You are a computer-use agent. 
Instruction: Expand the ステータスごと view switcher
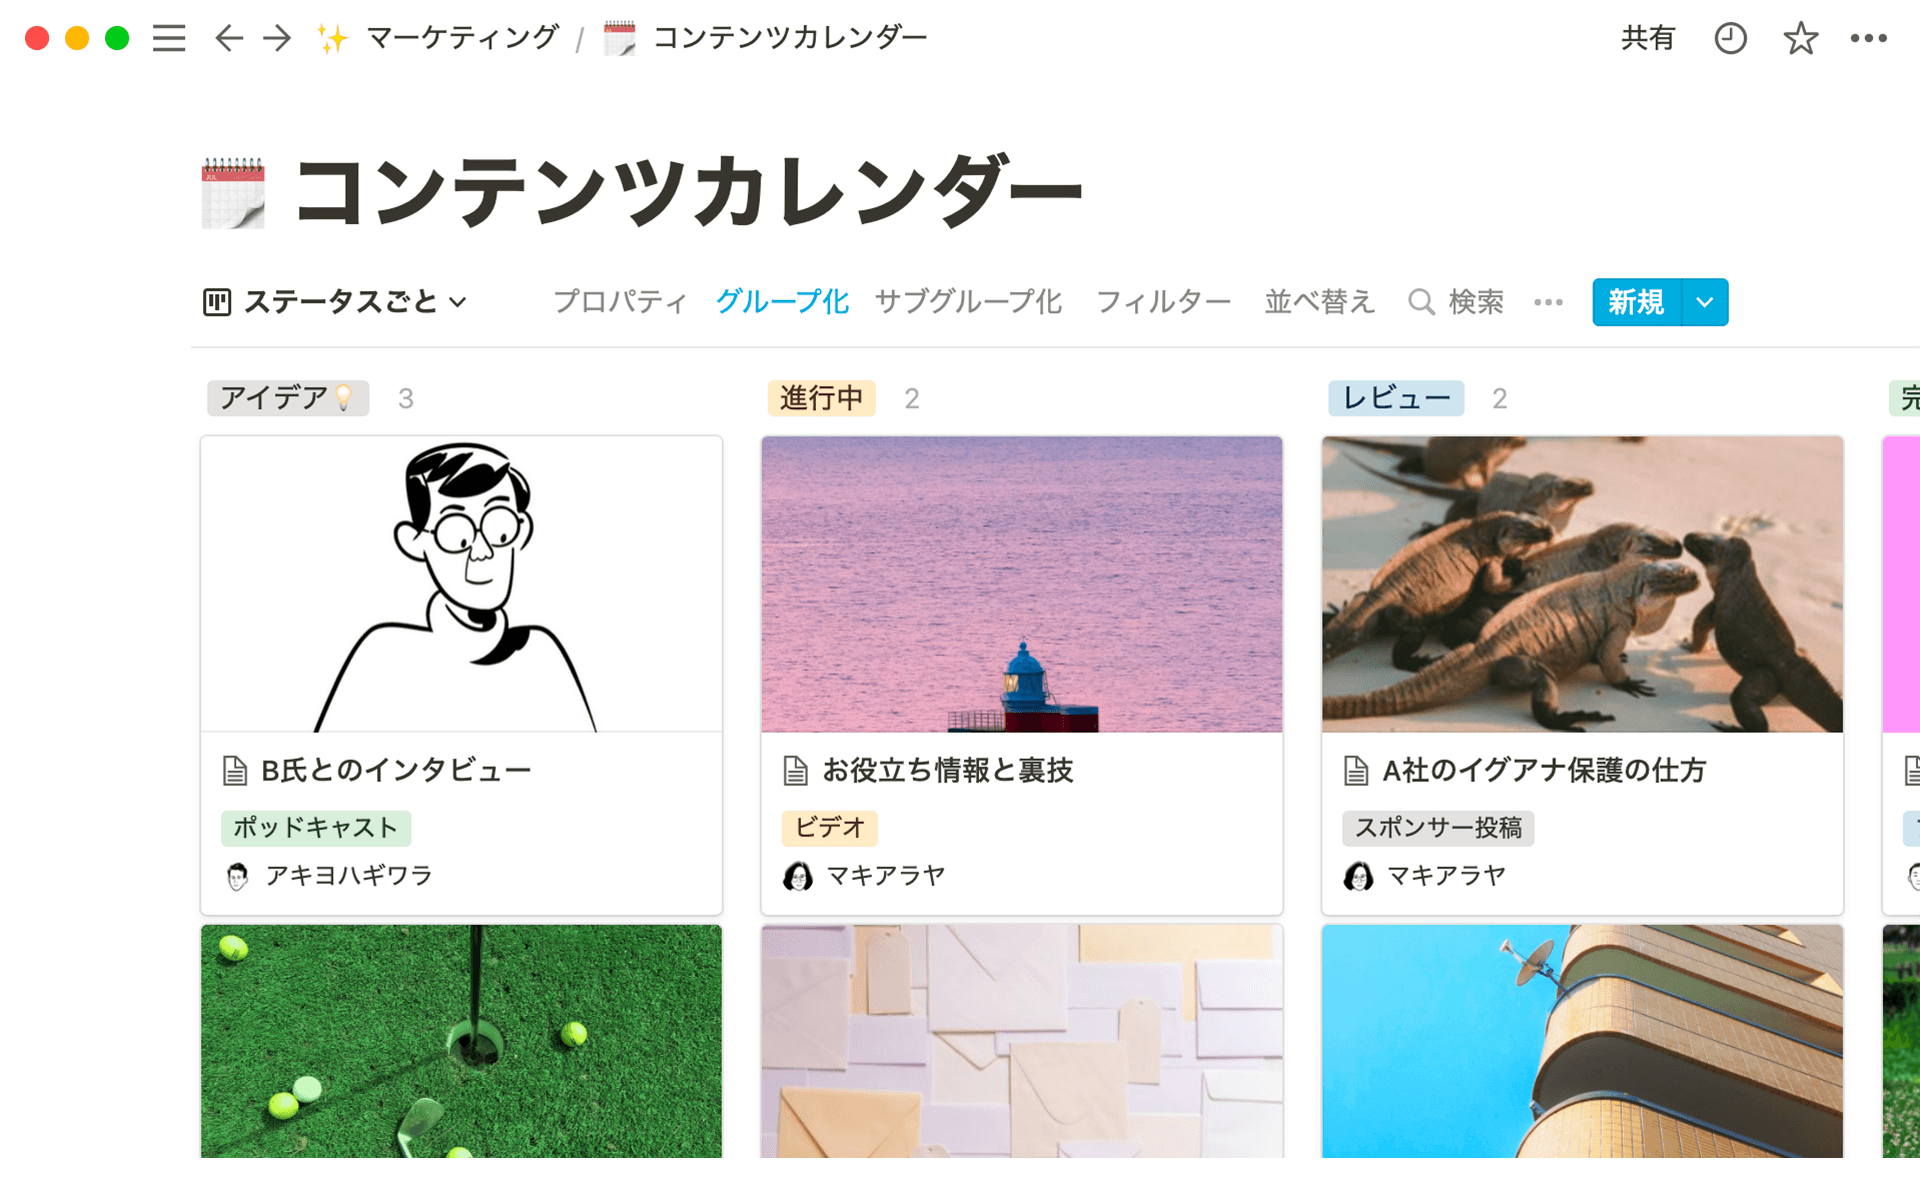point(335,302)
